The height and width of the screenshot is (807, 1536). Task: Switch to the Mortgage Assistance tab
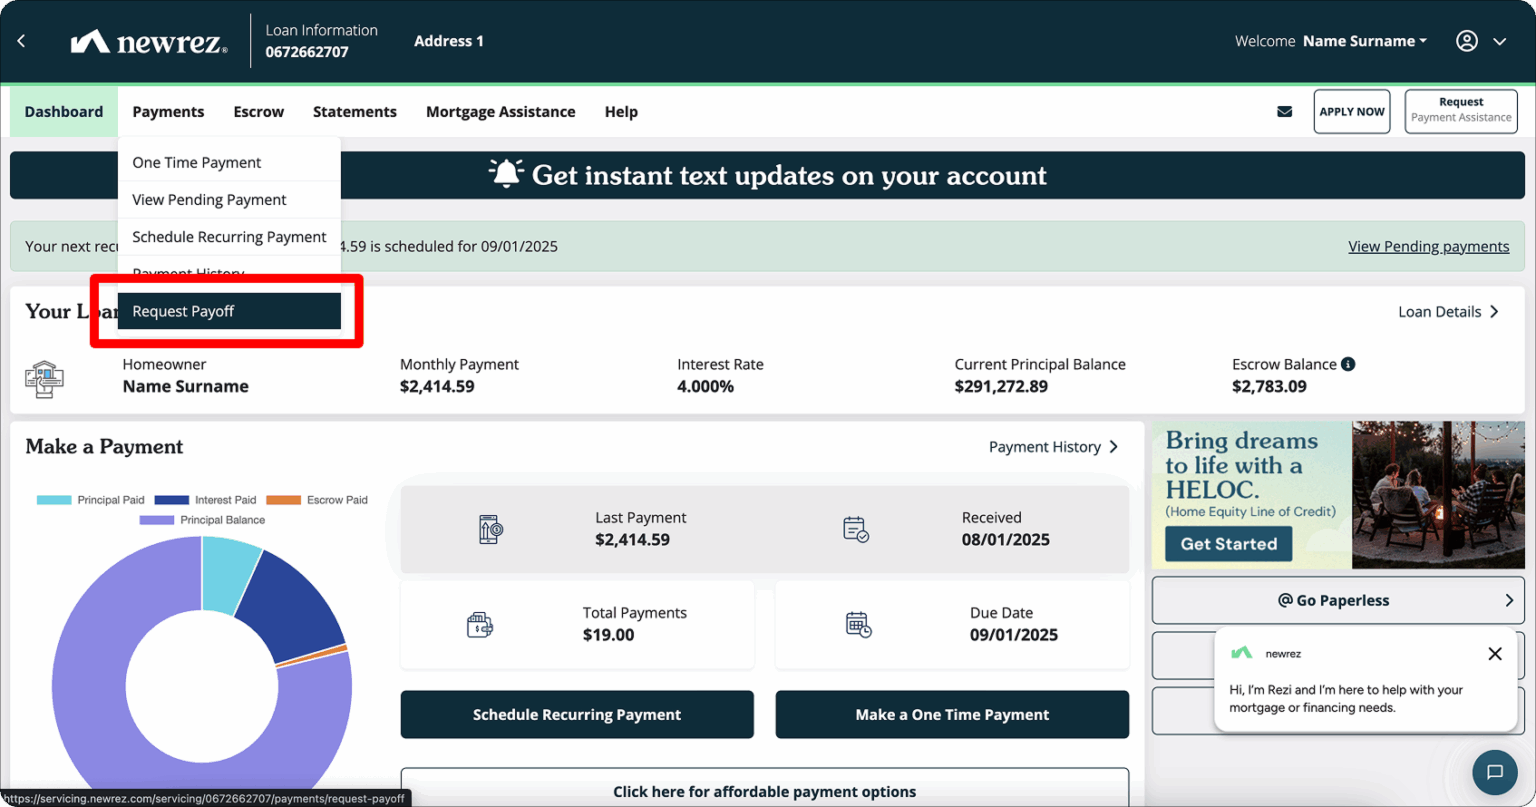tap(500, 111)
